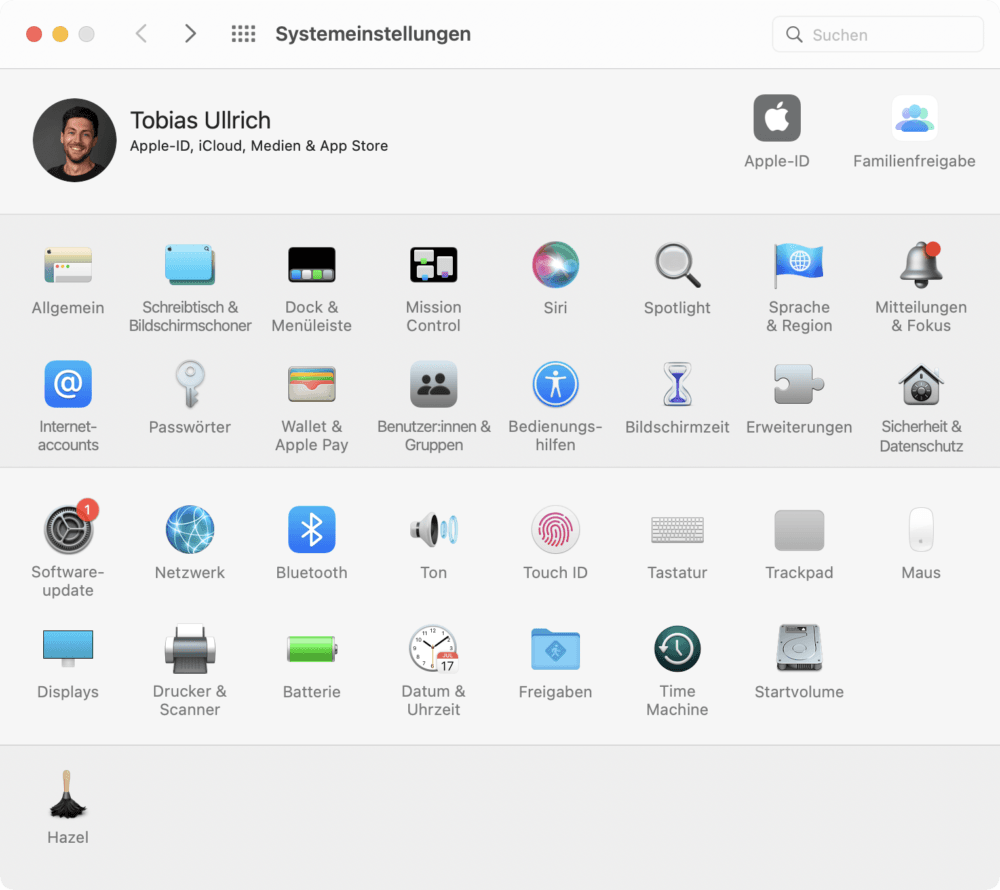Show all preferences grid button
This screenshot has height=890, width=1000.
tap(243, 34)
